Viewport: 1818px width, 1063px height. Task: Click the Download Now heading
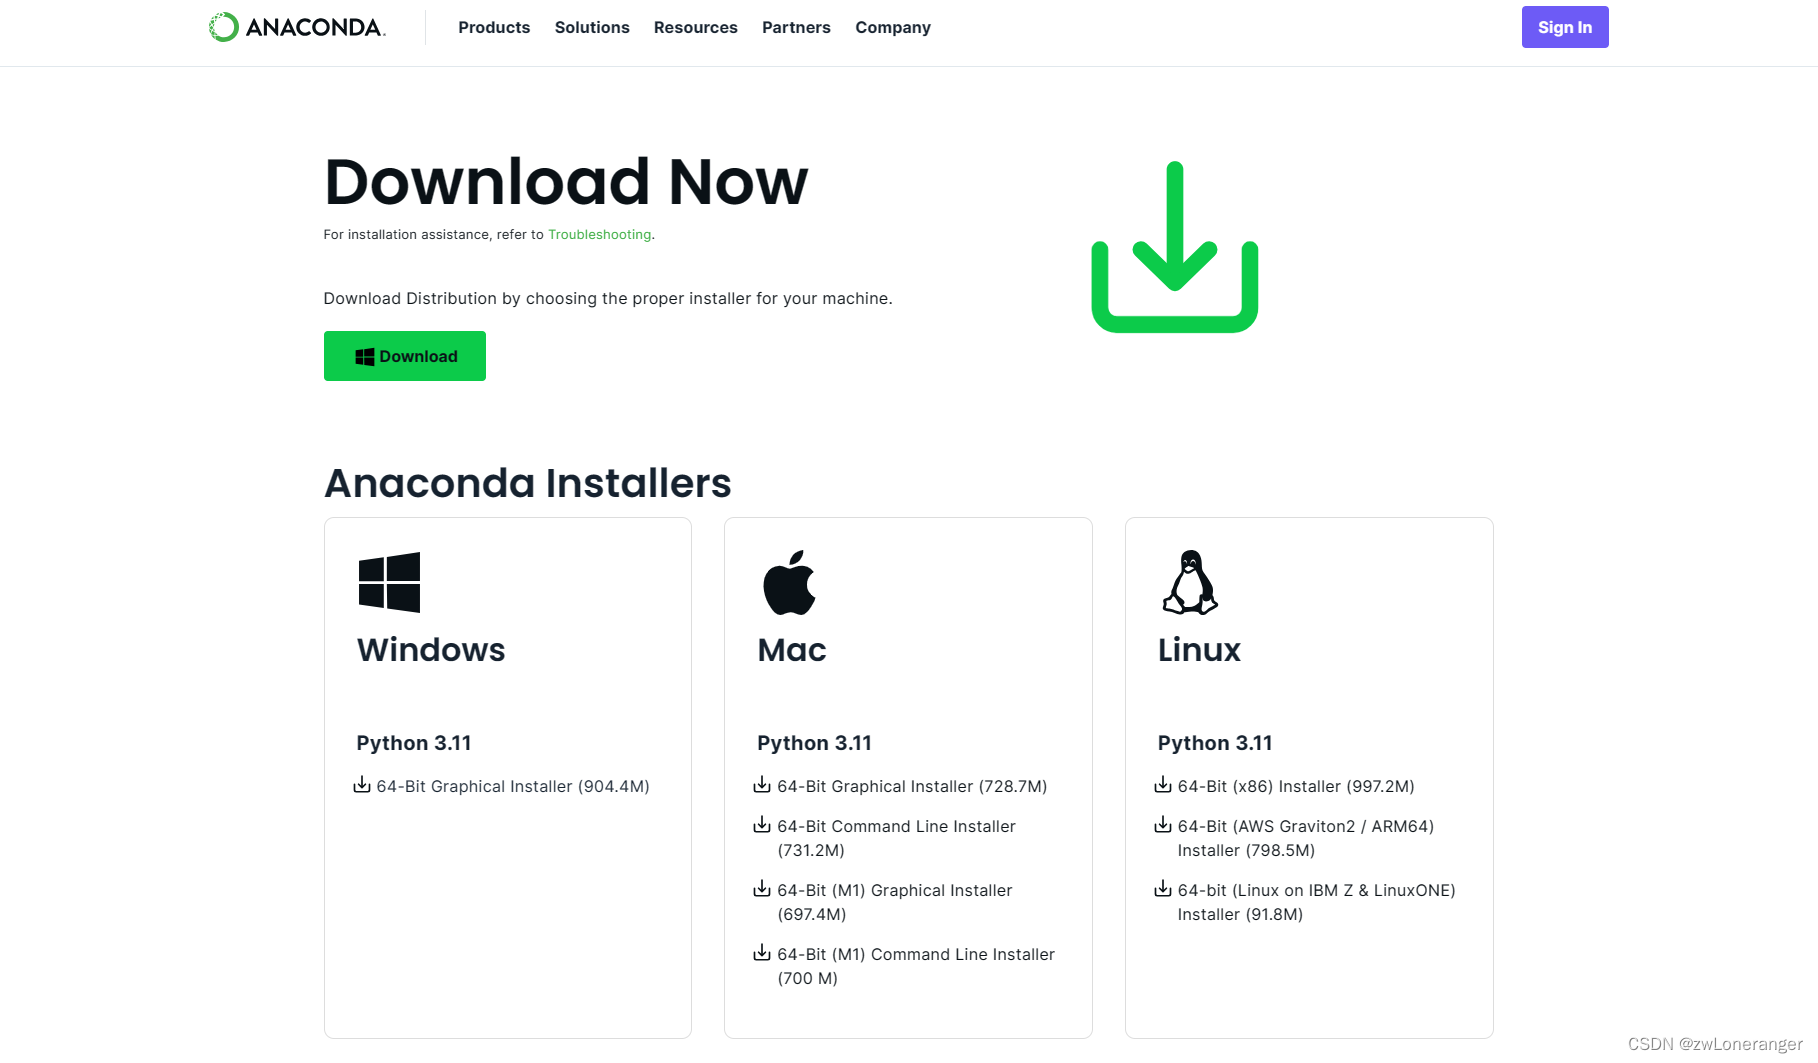click(x=566, y=182)
